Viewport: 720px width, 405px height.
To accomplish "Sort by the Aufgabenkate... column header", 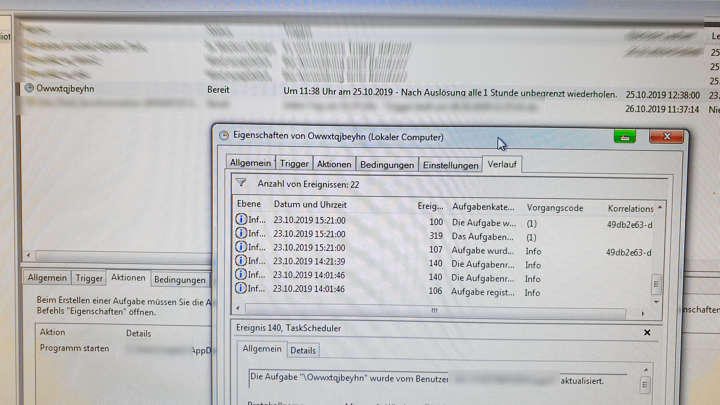I will (x=483, y=207).
